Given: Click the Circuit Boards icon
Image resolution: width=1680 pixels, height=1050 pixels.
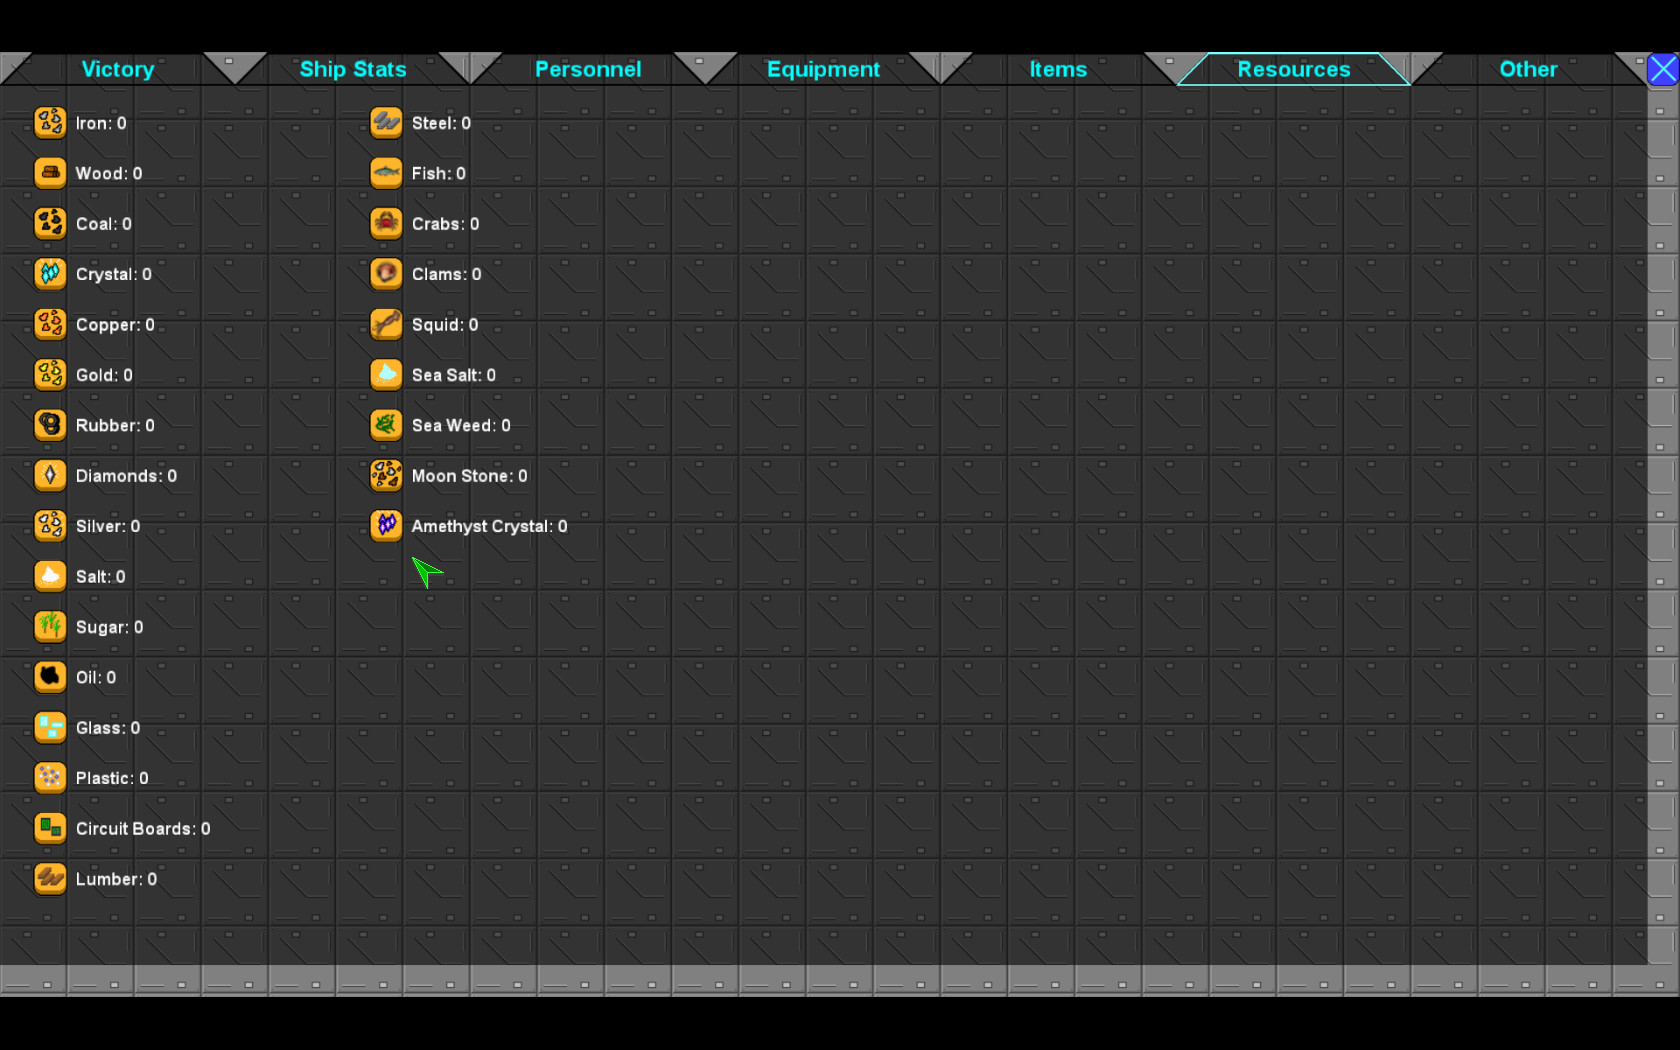Looking at the screenshot, I should point(50,828).
